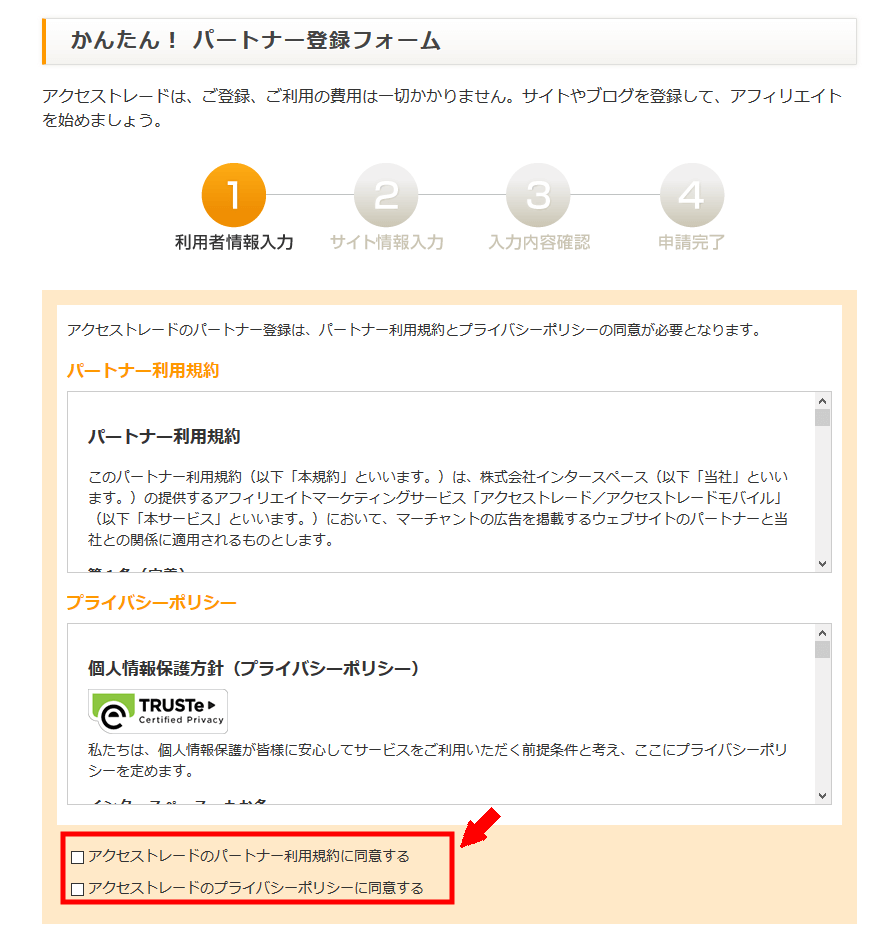Click the 利用者情報入力 step label

(234, 242)
